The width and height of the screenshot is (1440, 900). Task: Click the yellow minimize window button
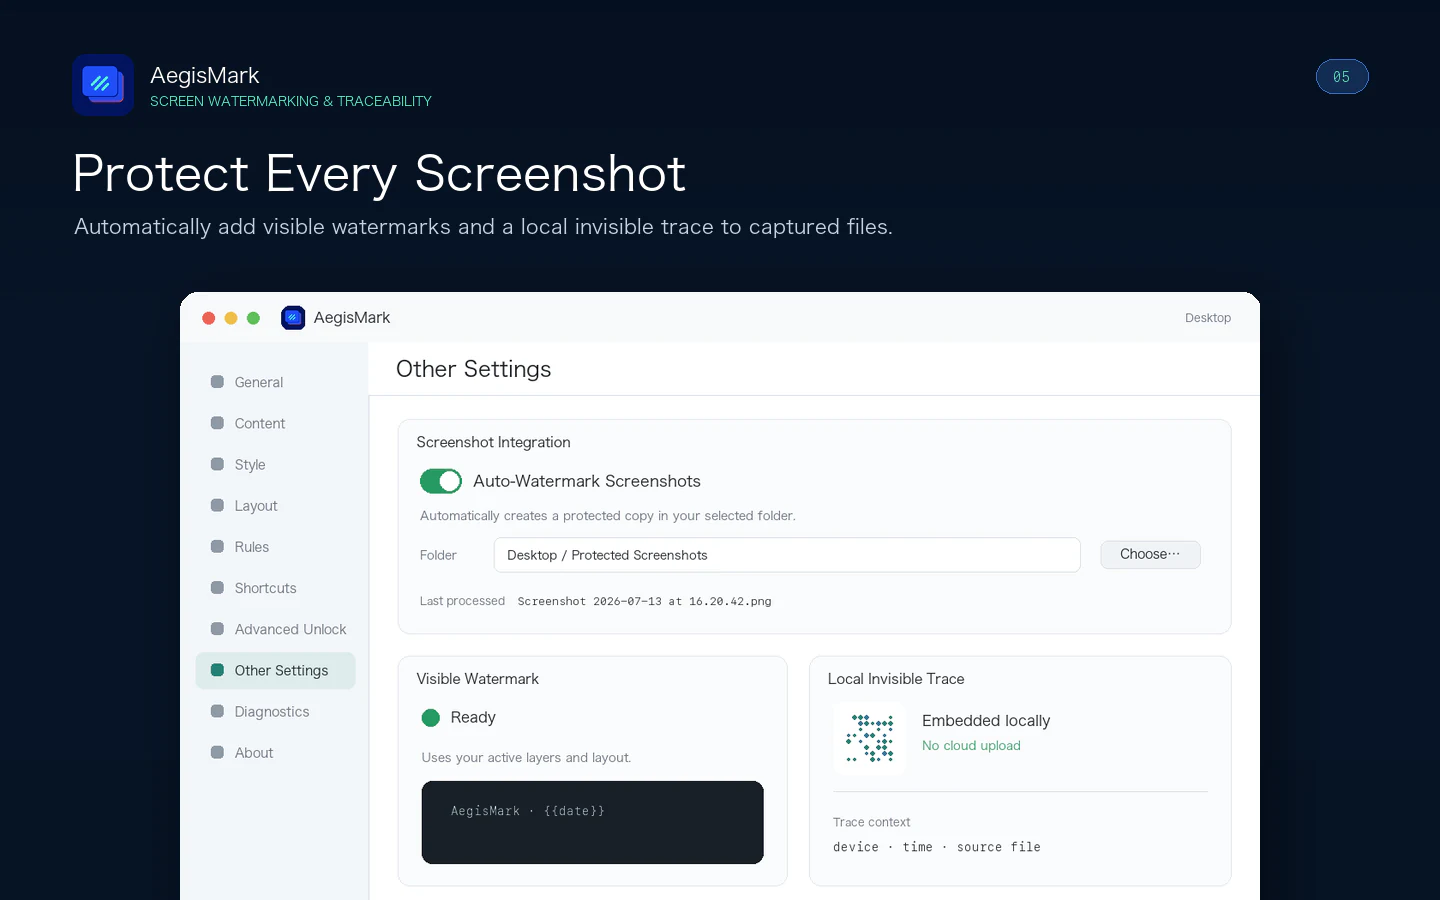coord(231,318)
